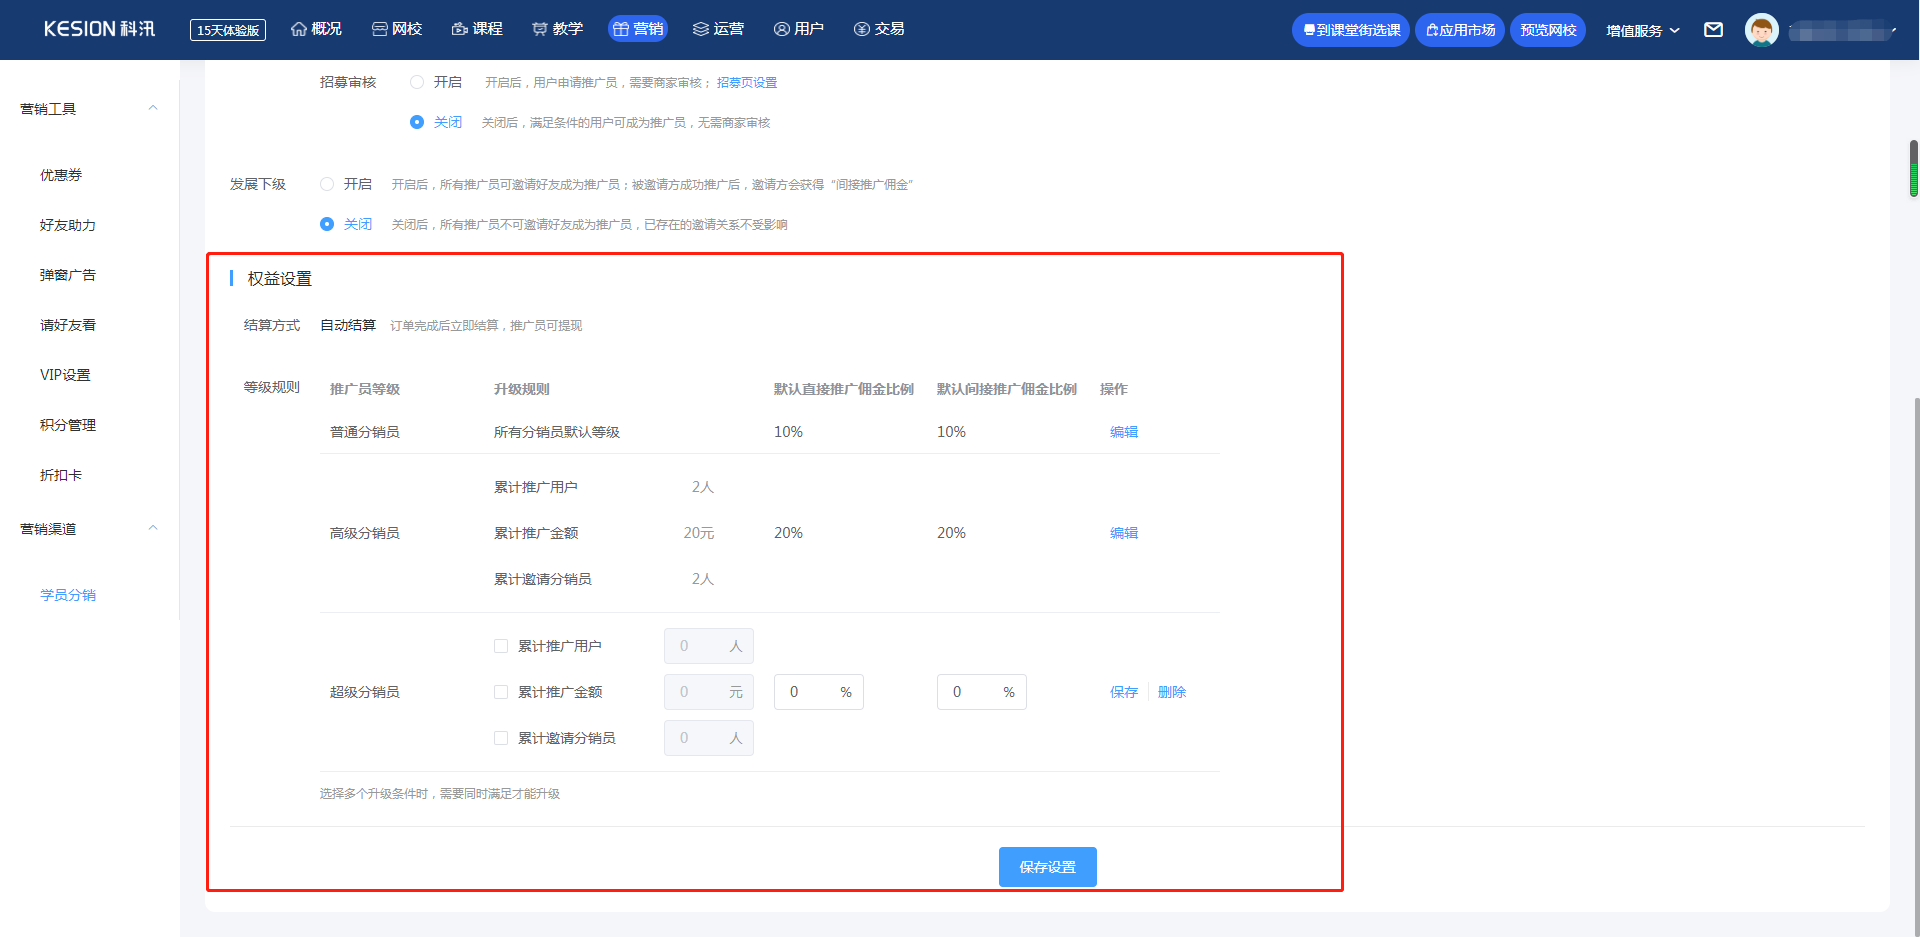Select 关闭 for 发展下级
1920x937 pixels.
pos(327,224)
